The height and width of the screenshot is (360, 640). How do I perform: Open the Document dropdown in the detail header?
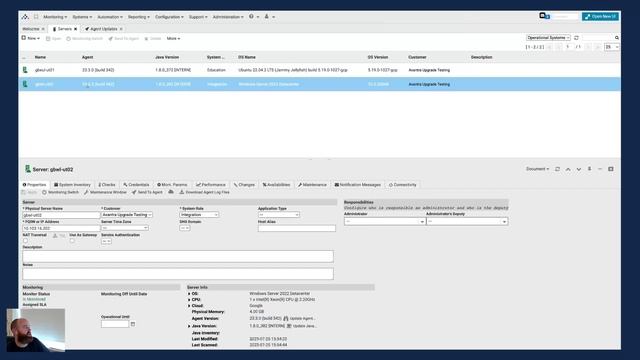pyautogui.click(x=537, y=169)
